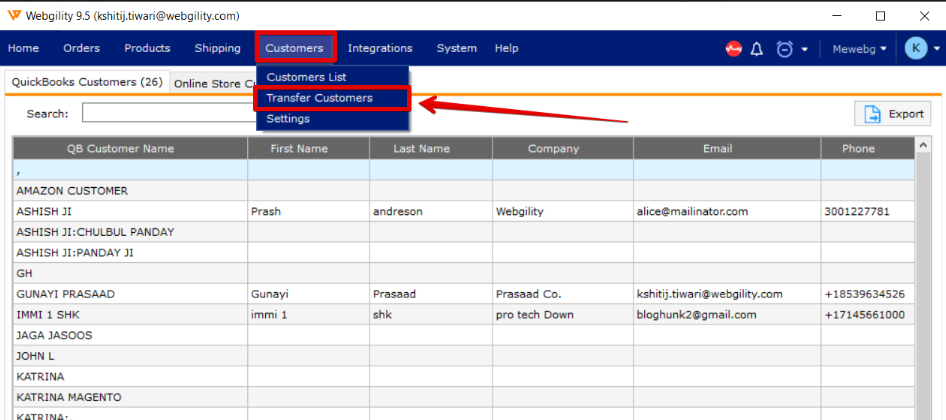Expand the scheduler clock dropdown arrow

coord(804,49)
